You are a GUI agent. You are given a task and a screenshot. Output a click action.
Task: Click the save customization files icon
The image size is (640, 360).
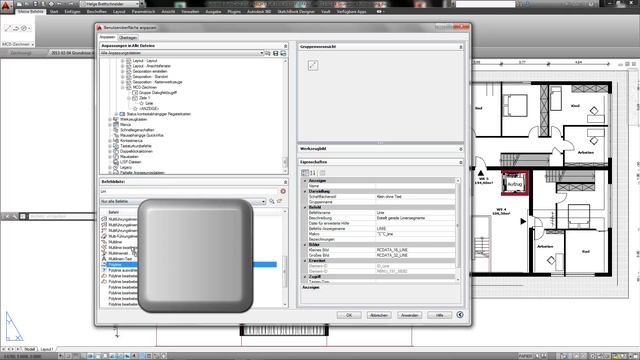click(276, 53)
